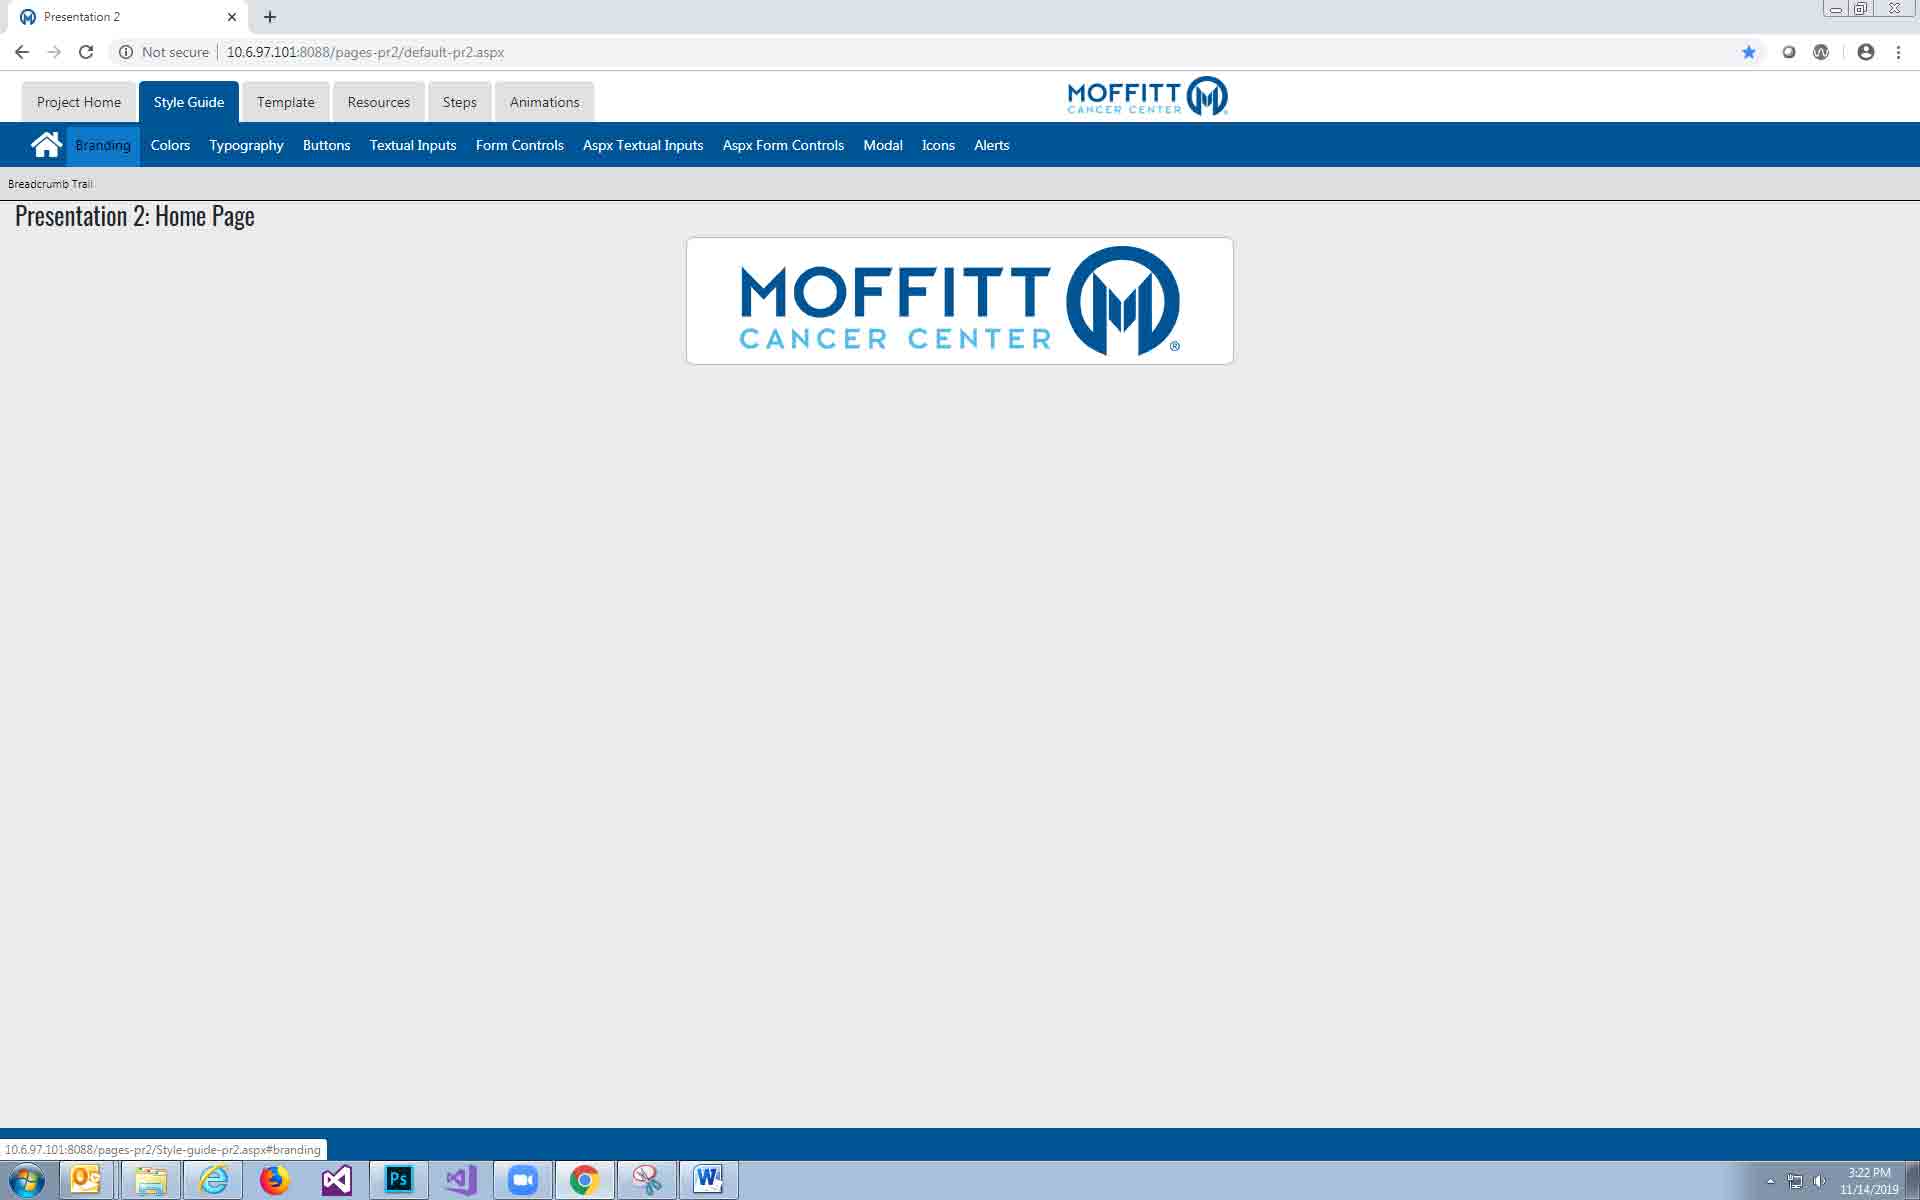Navigate to Aspx Form Controls
Screen dimensions: 1920x1200
point(783,145)
